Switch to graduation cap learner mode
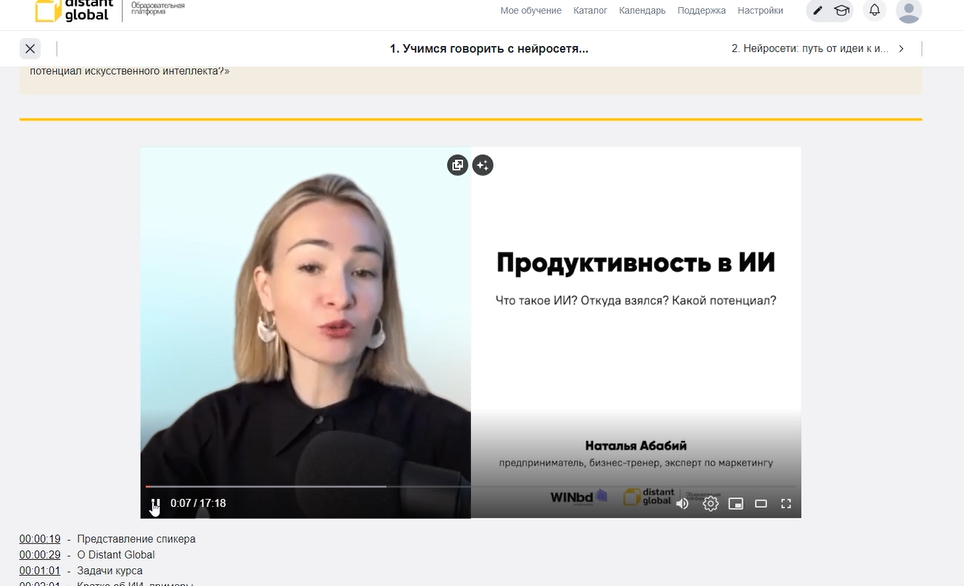The width and height of the screenshot is (964, 586). [842, 10]
